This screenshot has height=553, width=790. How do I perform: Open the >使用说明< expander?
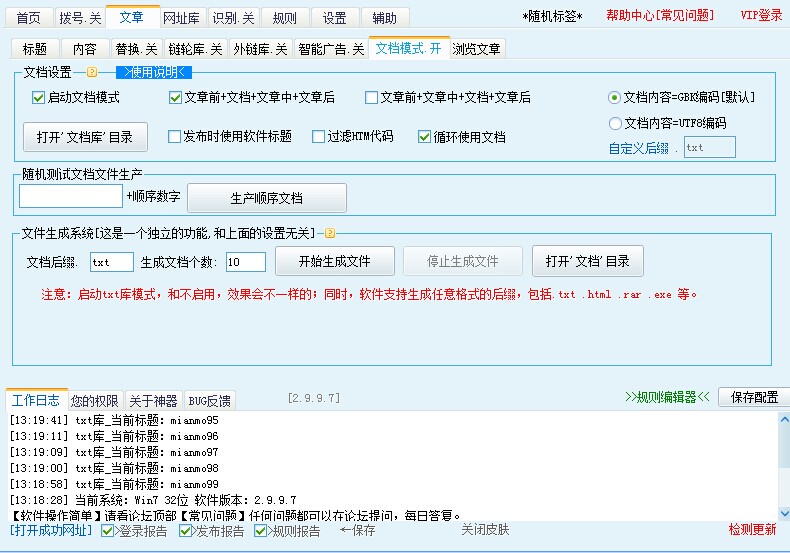point(154,72)
